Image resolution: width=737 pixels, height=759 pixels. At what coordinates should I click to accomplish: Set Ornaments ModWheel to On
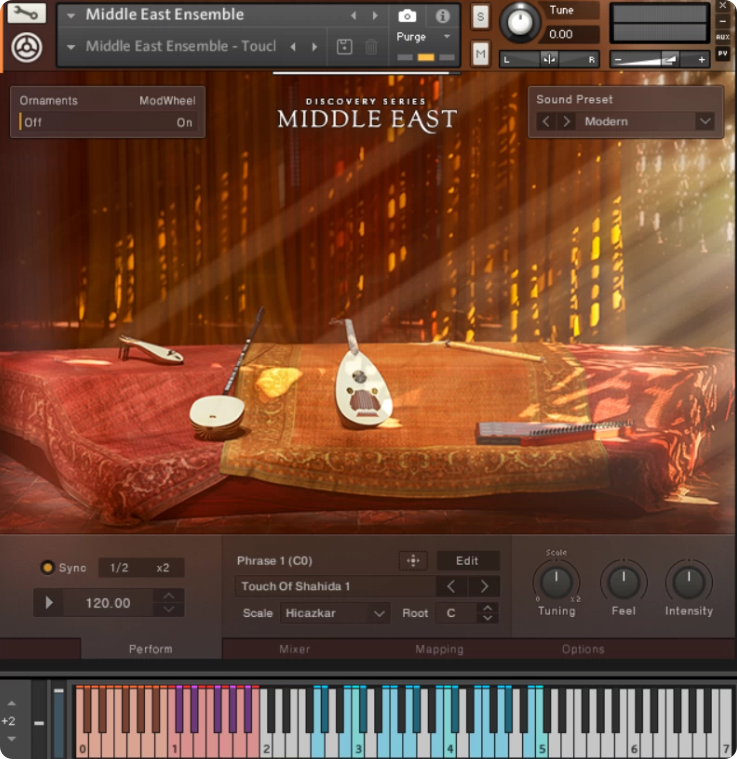pyautogui.click(x=184, y=122)
